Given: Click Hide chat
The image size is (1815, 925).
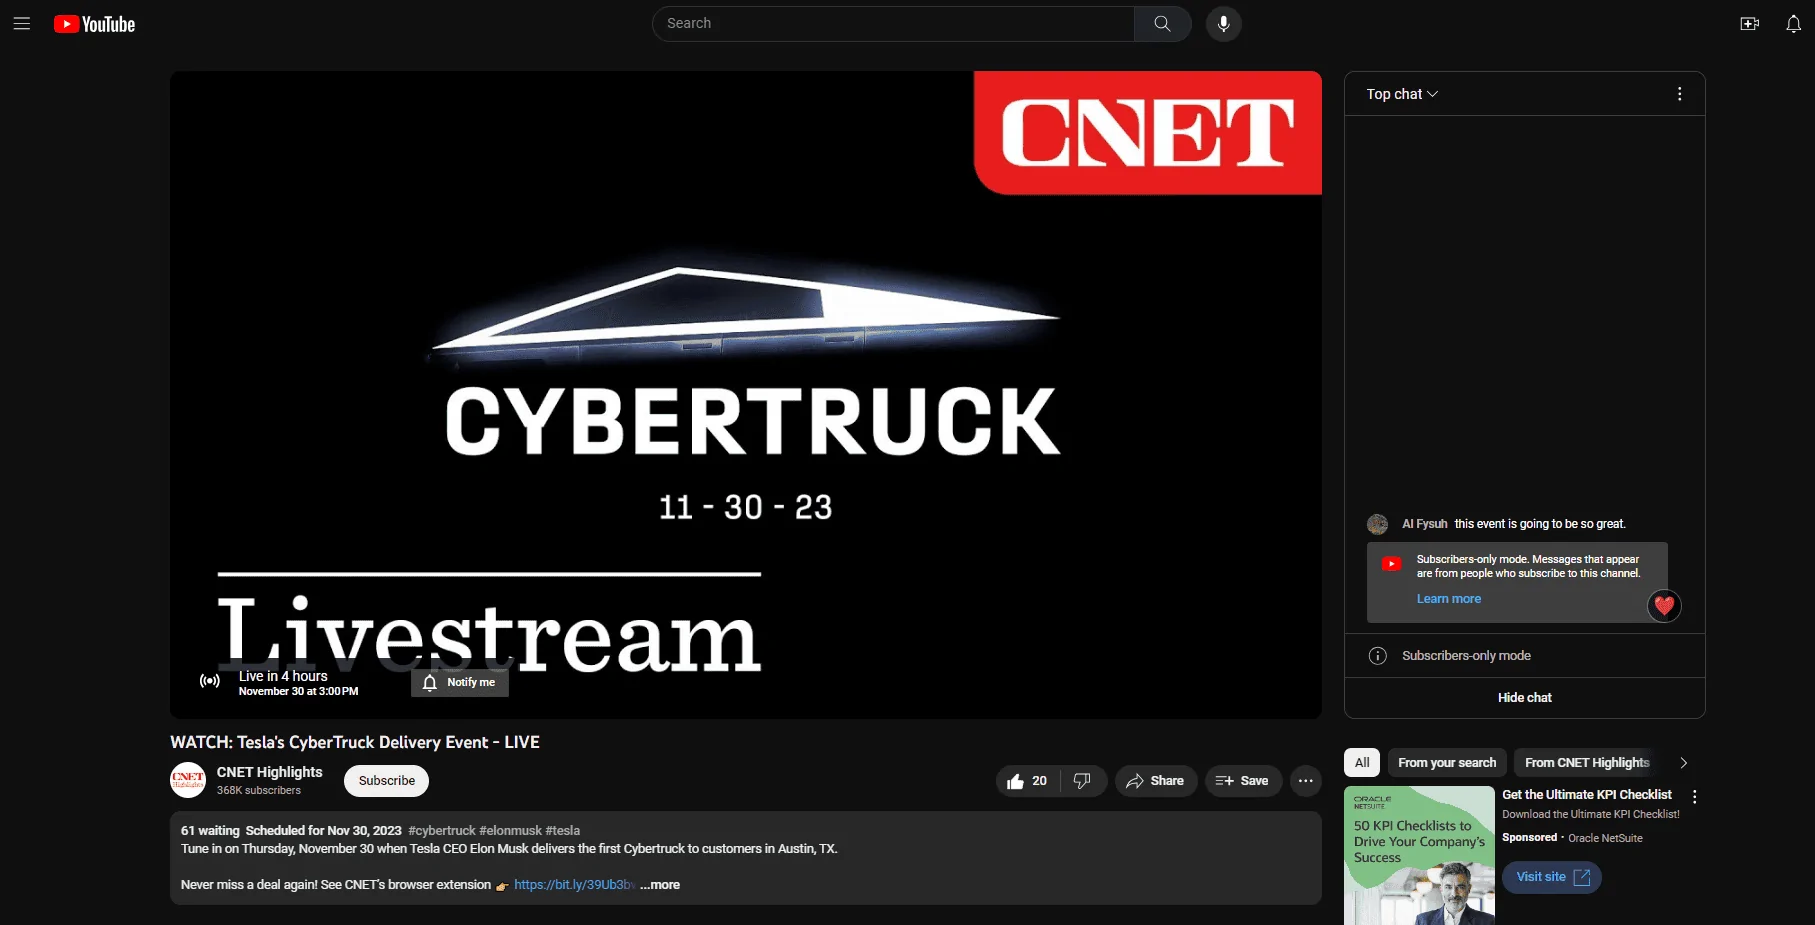Looking at the screenshot, I should (1524, 698).
